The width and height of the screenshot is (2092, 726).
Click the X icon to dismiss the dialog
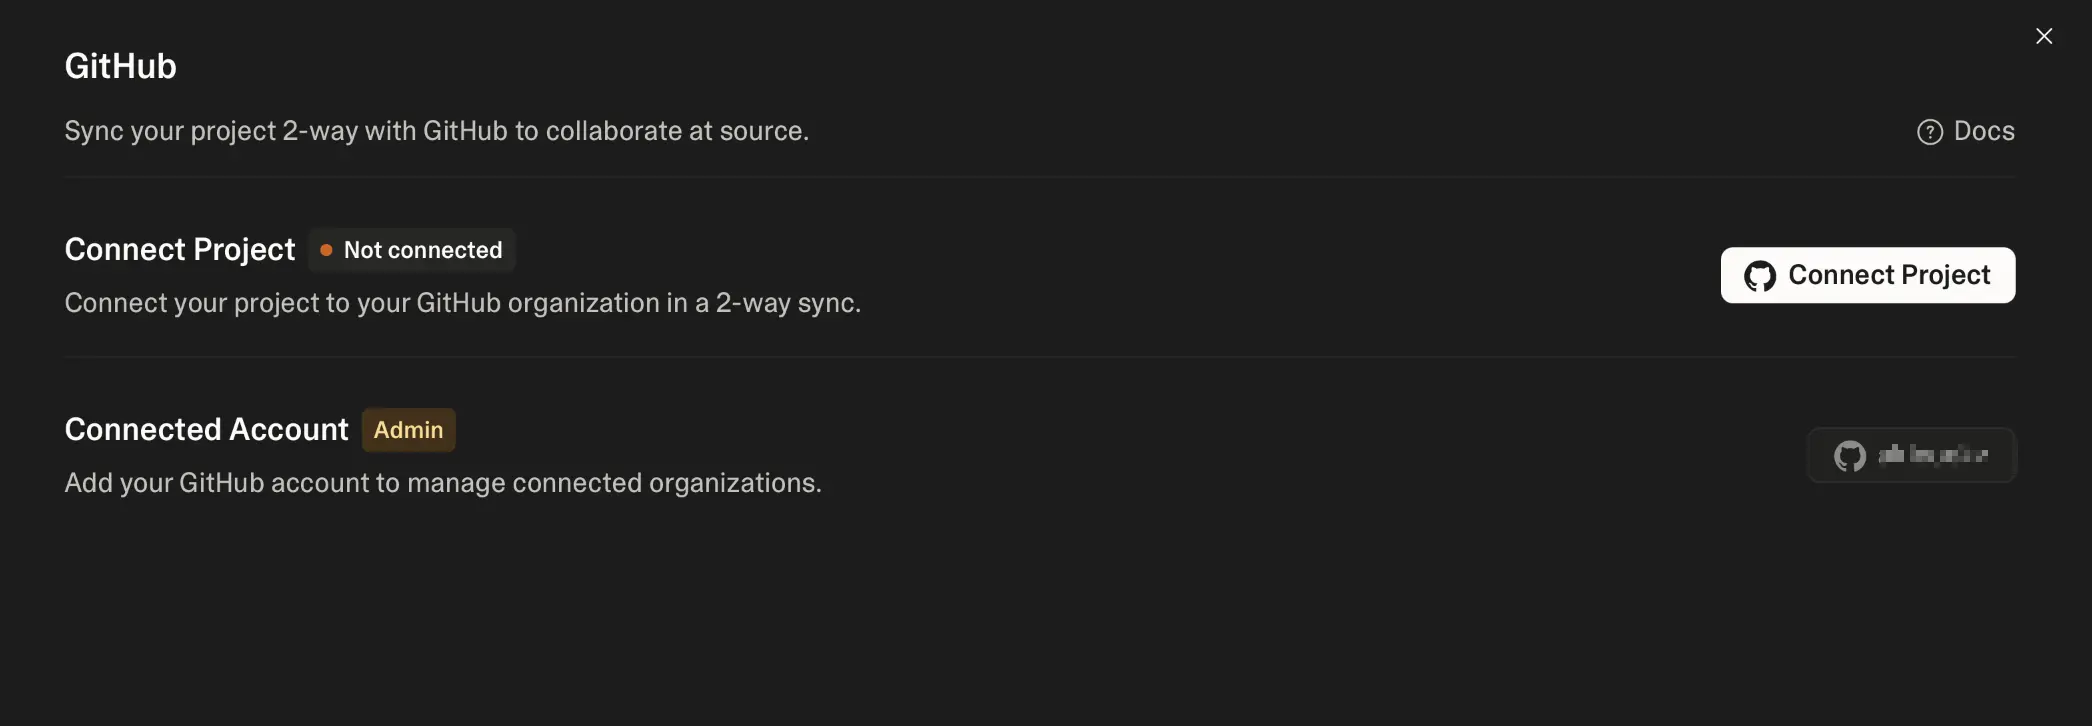(2044, 35)
